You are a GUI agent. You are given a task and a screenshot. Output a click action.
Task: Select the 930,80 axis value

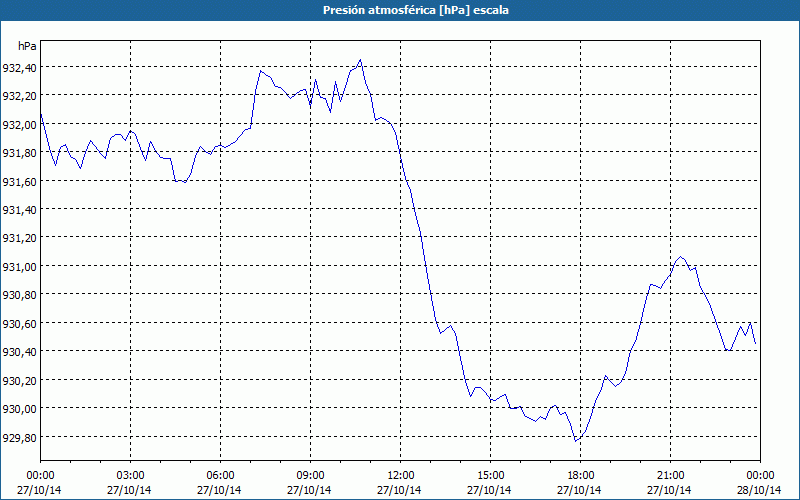tap(18, 294)
